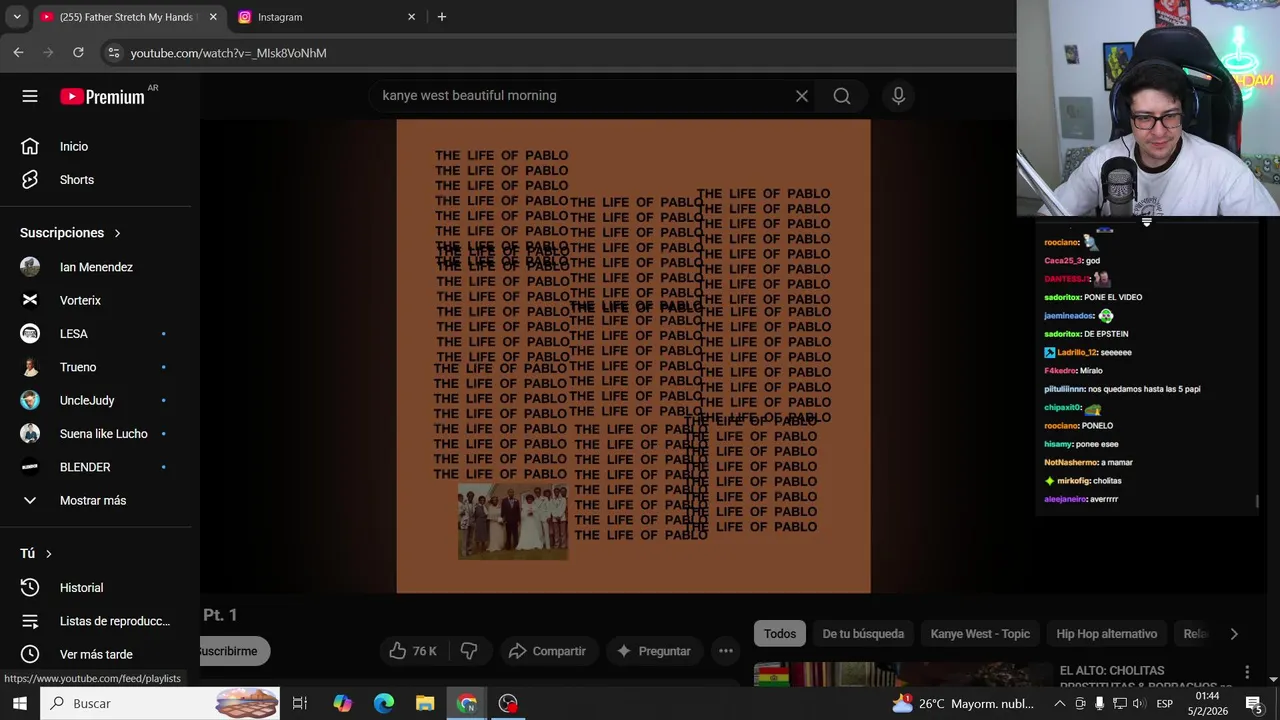Open the volume control in system tray
This screenshot has height=720, width=1280.
pos(1137,704)
